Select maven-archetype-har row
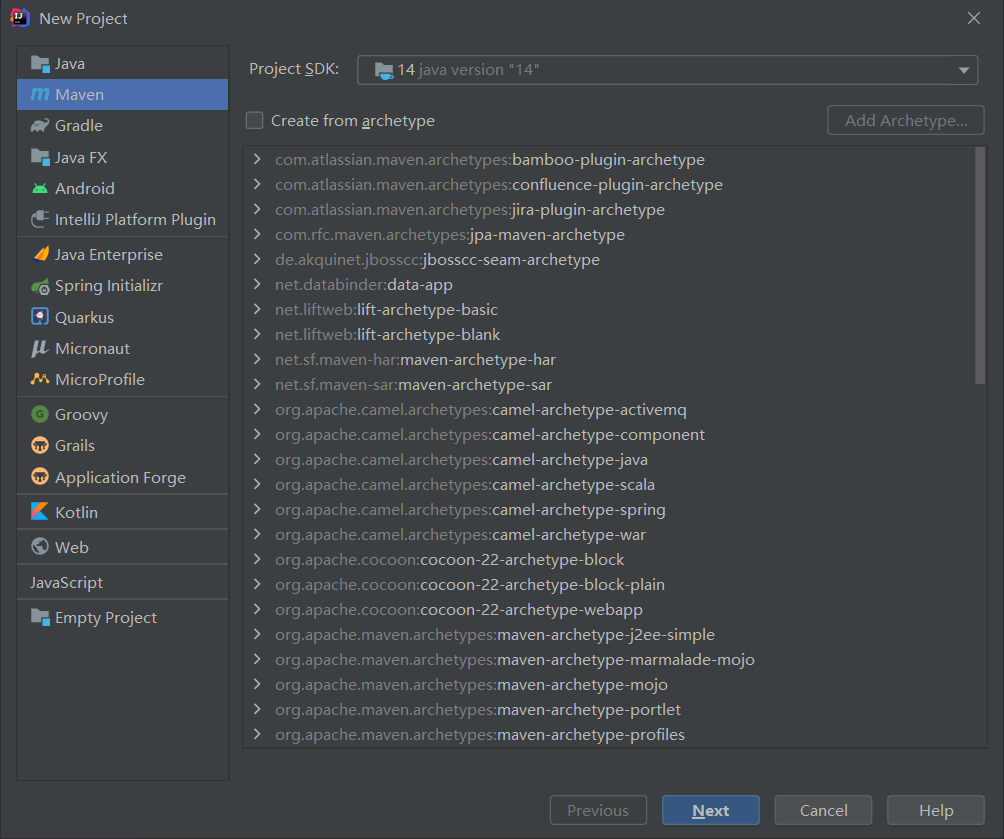 [x=610, y=359]
